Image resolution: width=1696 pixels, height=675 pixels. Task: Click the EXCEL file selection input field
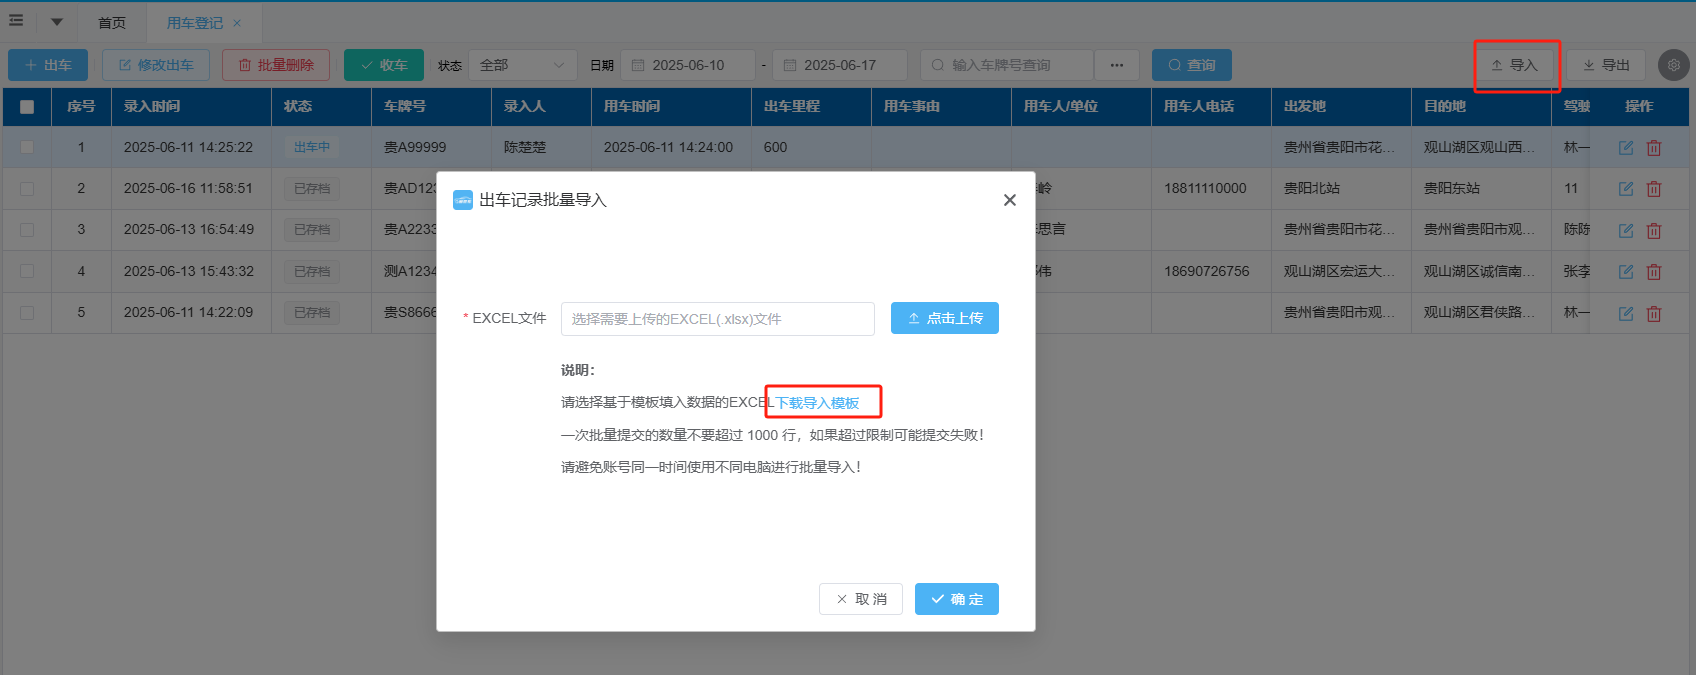point(717,319)
